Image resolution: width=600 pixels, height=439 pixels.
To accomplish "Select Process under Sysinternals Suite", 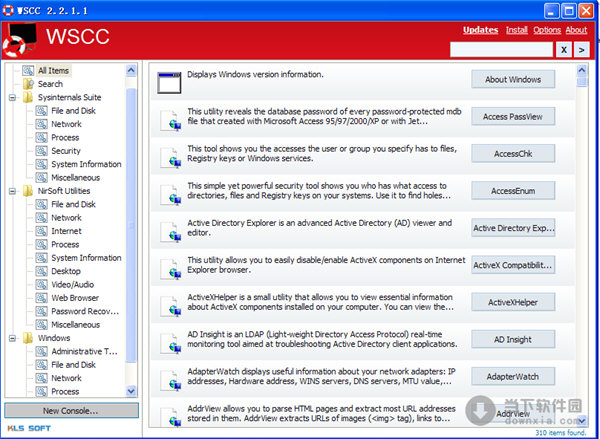I will [65, 137].
